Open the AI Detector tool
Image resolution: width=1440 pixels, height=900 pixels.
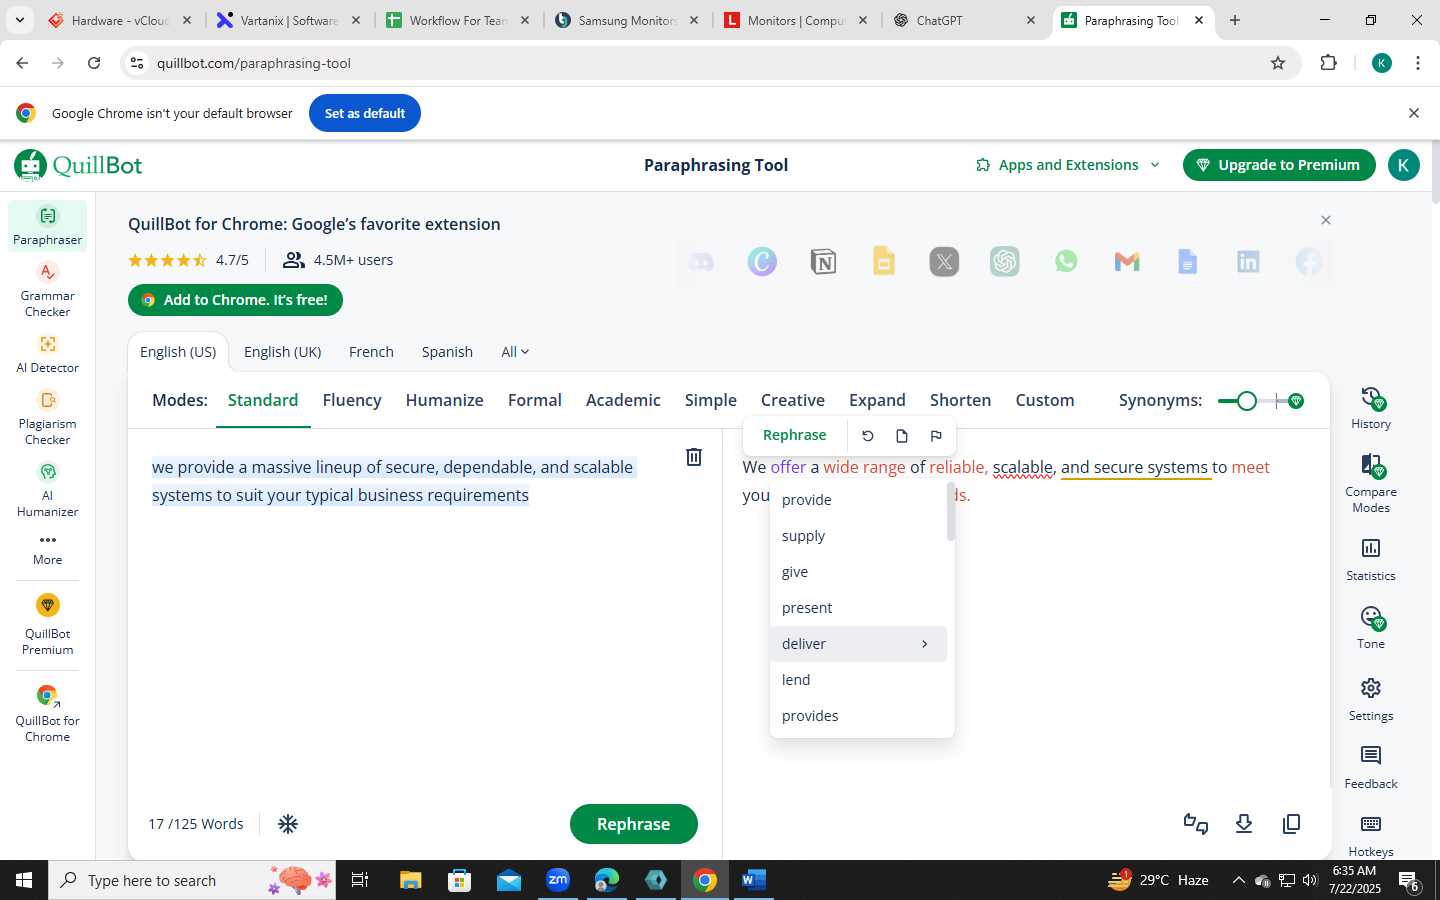47,354
